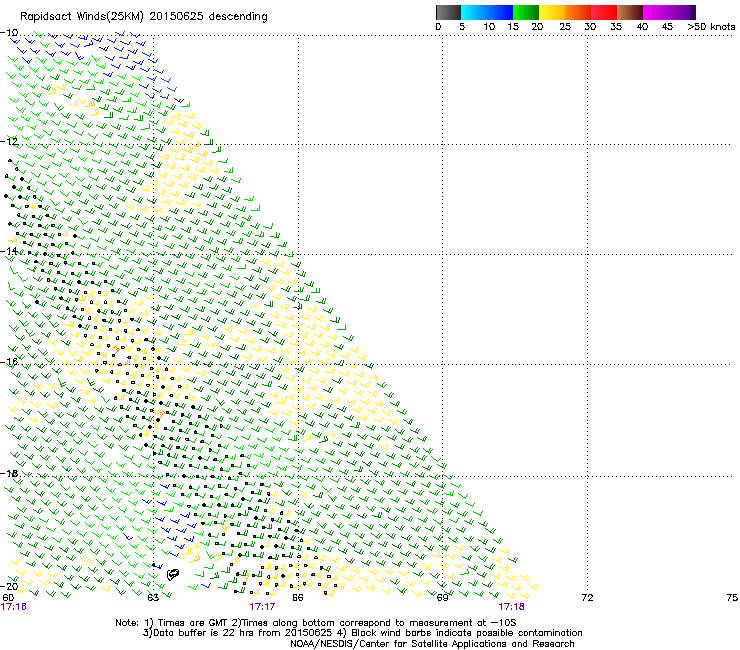The image size is (740, 650).
Task: Pick the orange 25-30 knots color segment
Action: pyautogui.click(x=578, y=12)
